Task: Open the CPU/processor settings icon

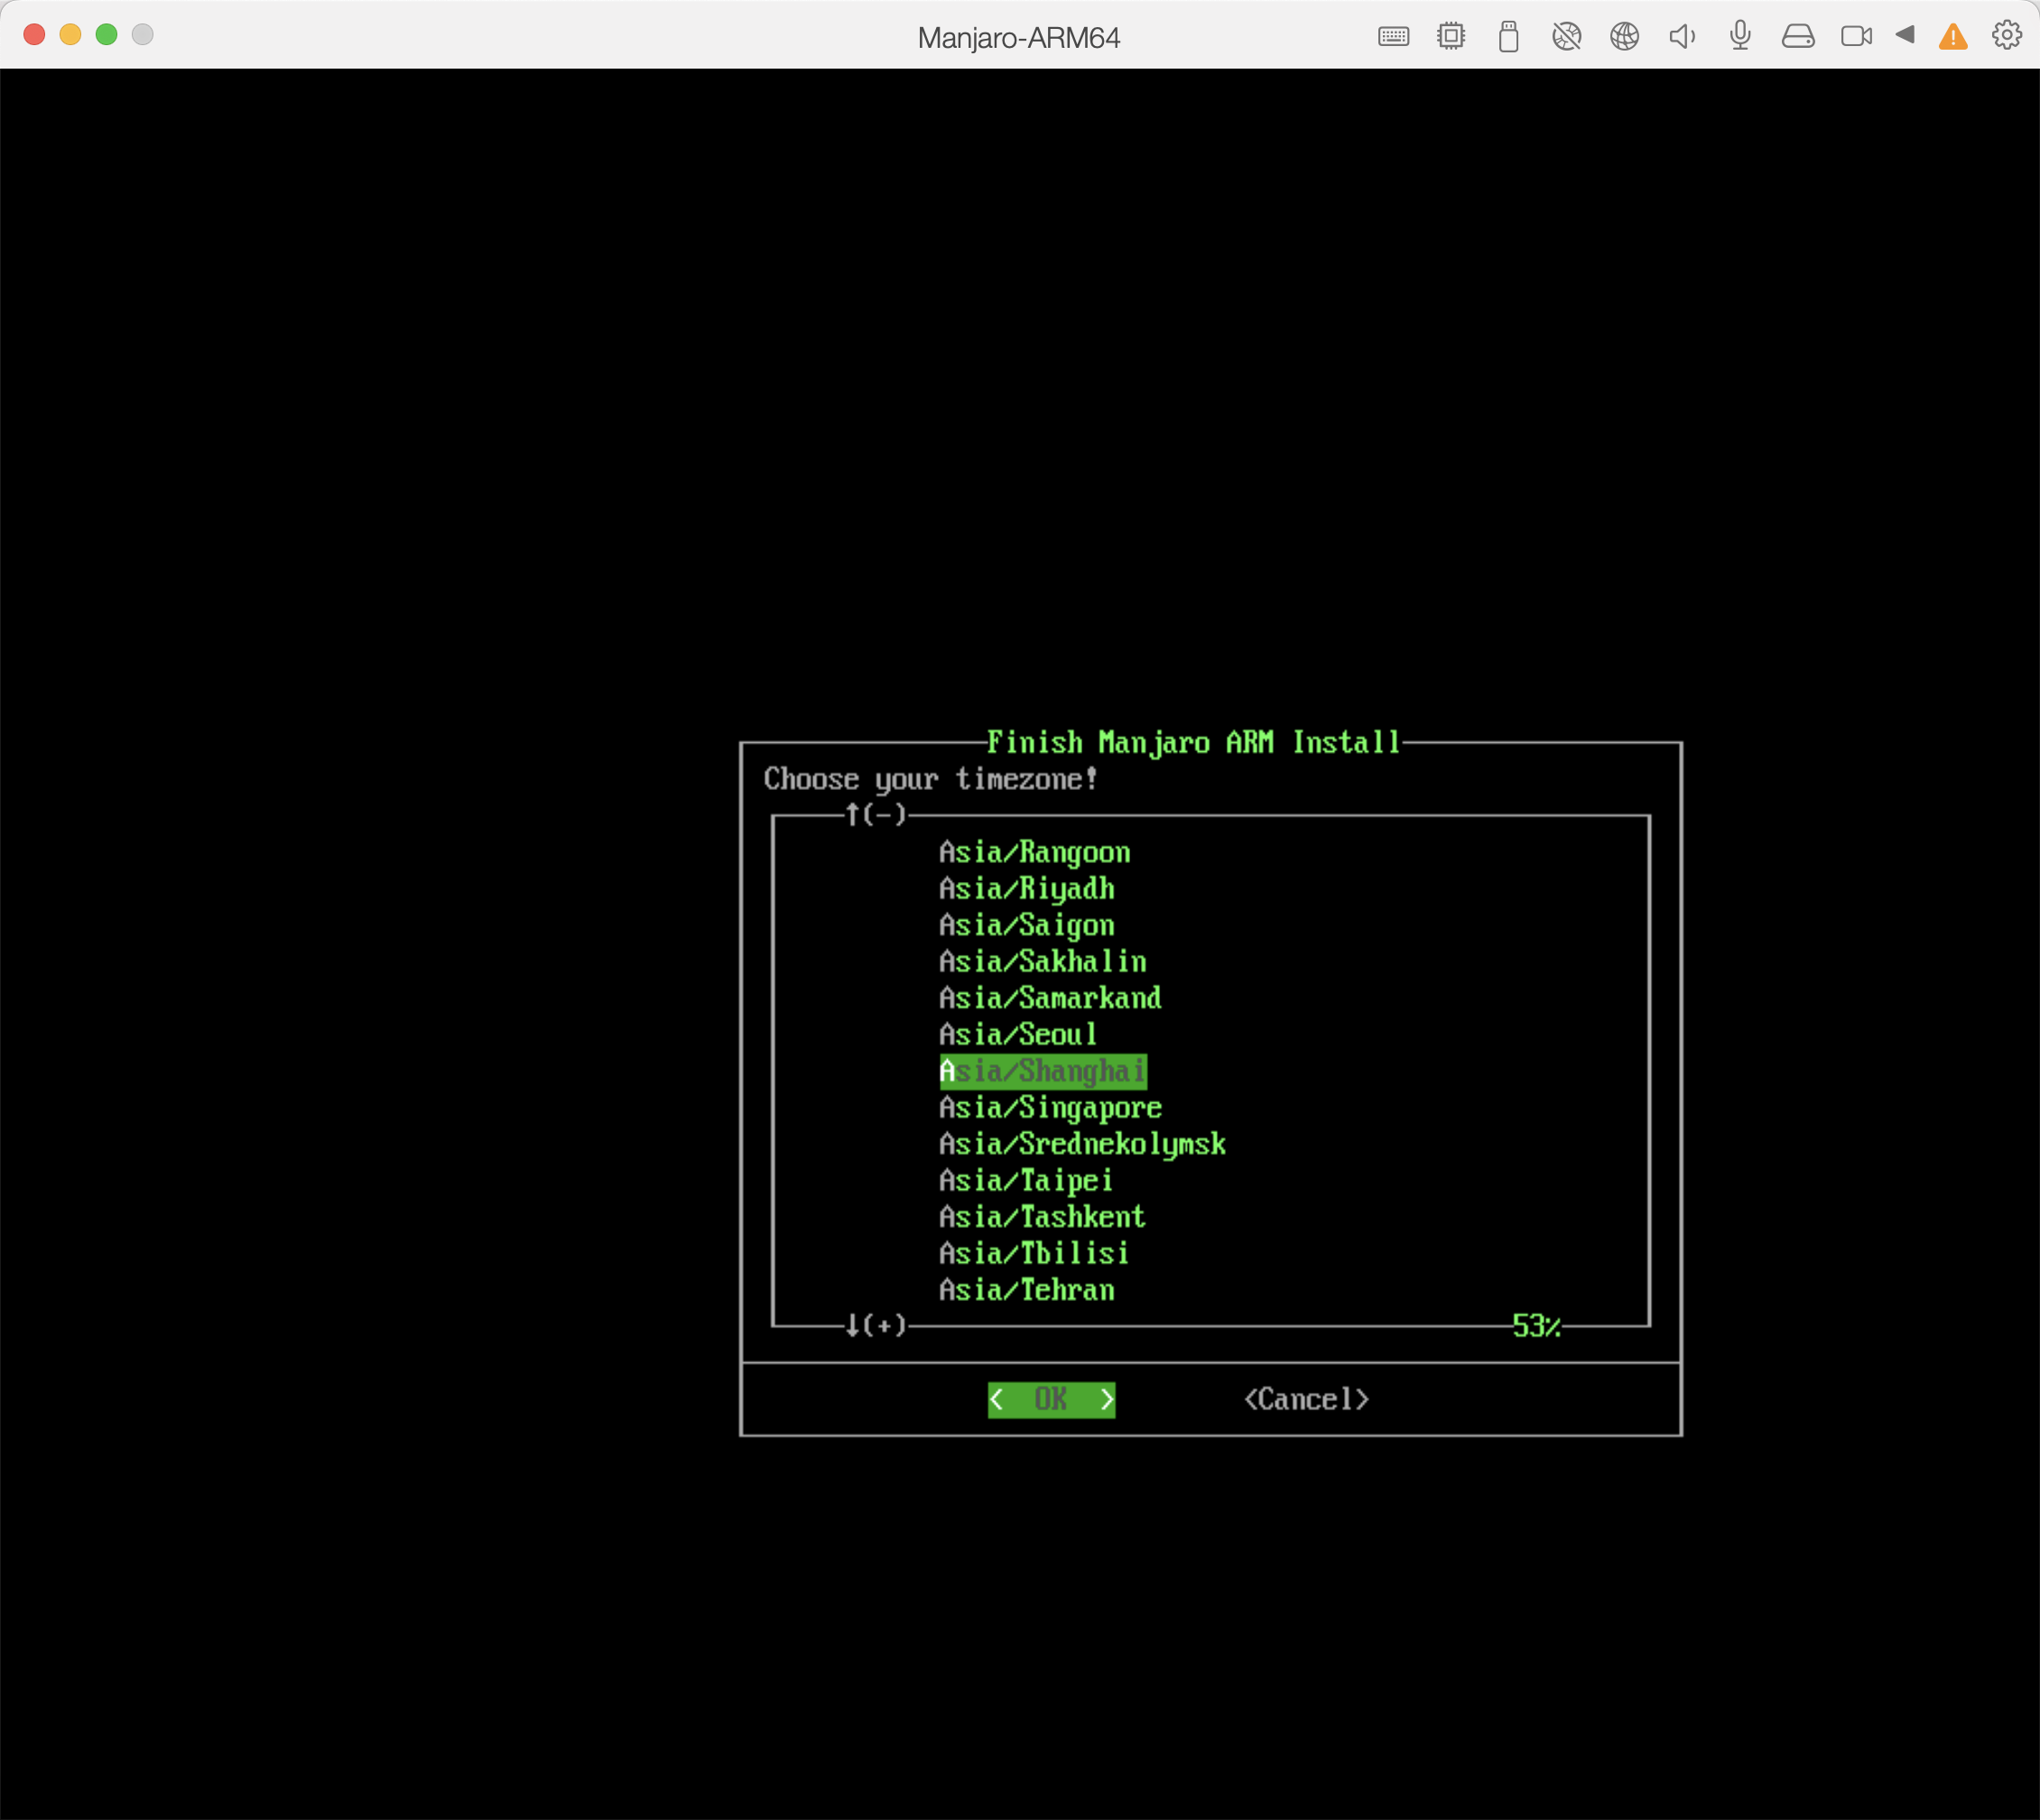Action: tap(1451, 37)
